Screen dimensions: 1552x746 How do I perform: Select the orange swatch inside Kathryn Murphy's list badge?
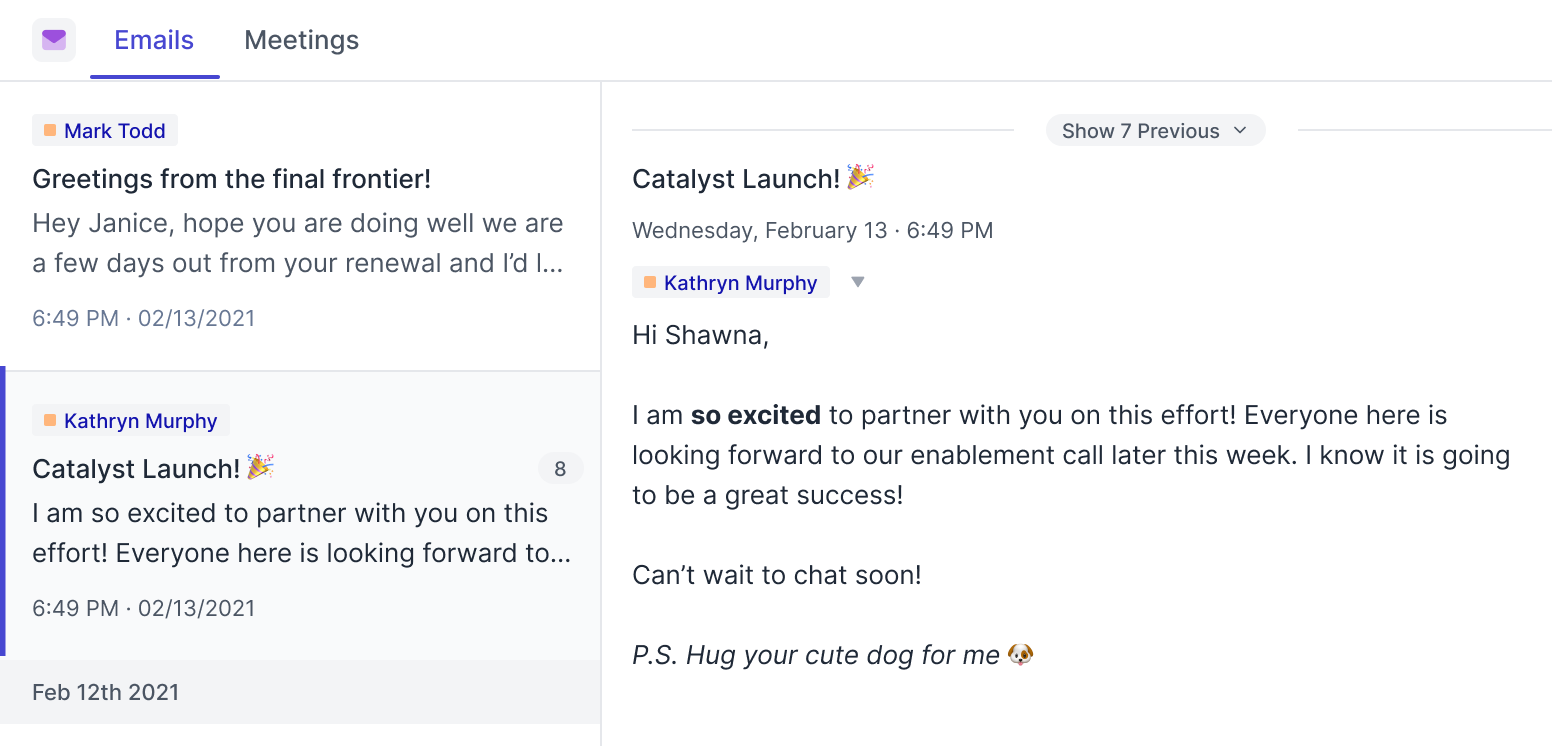[49, 420]
